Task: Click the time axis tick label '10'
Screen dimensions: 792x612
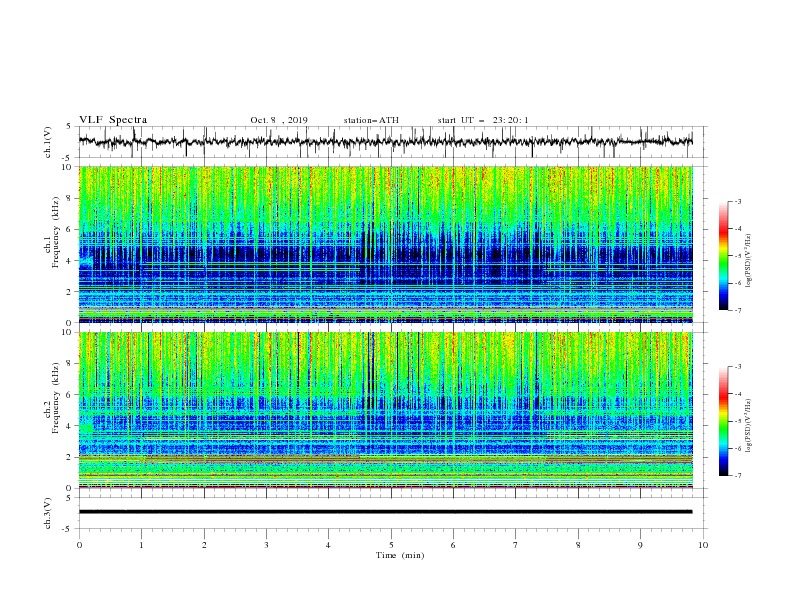Action: [703, 545]
